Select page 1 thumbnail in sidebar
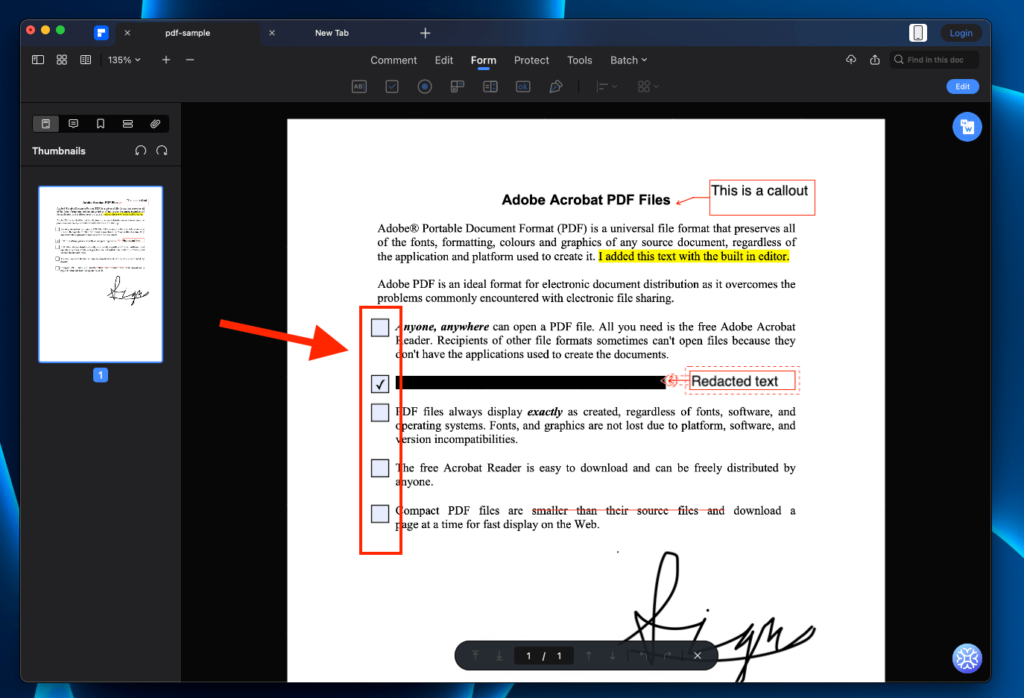1024x698 pixels. [101, 274]
